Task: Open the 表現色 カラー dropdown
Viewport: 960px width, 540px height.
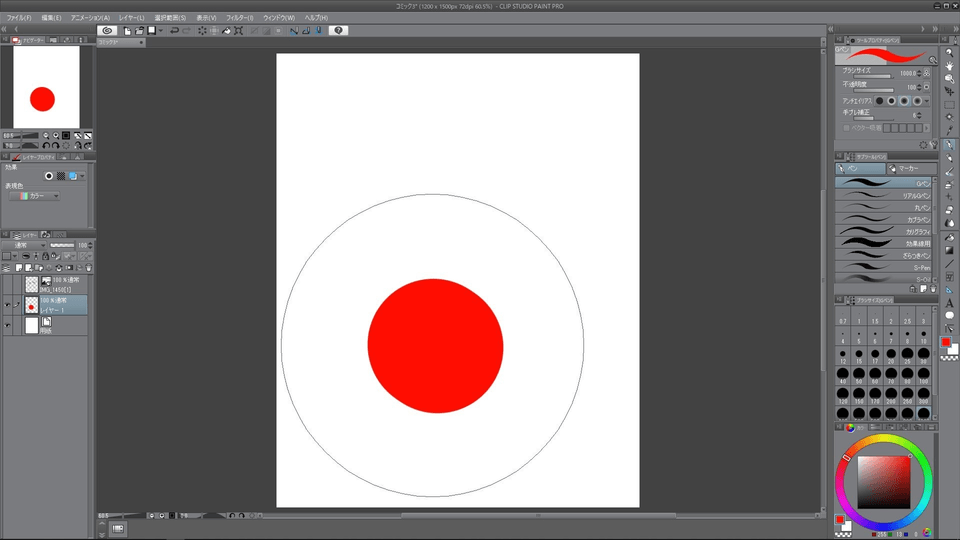Action: [x=35, y=196]
